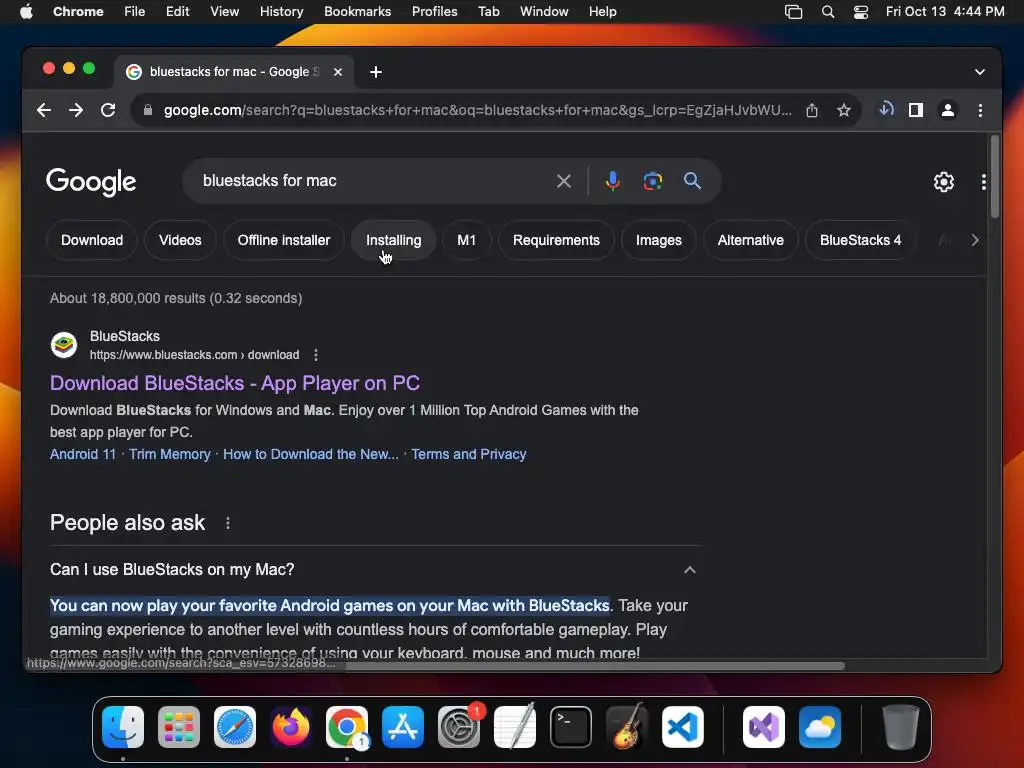1024x768 pixels.
Task: Open the Bookmarks menu
Action: (x=357, y=12)
